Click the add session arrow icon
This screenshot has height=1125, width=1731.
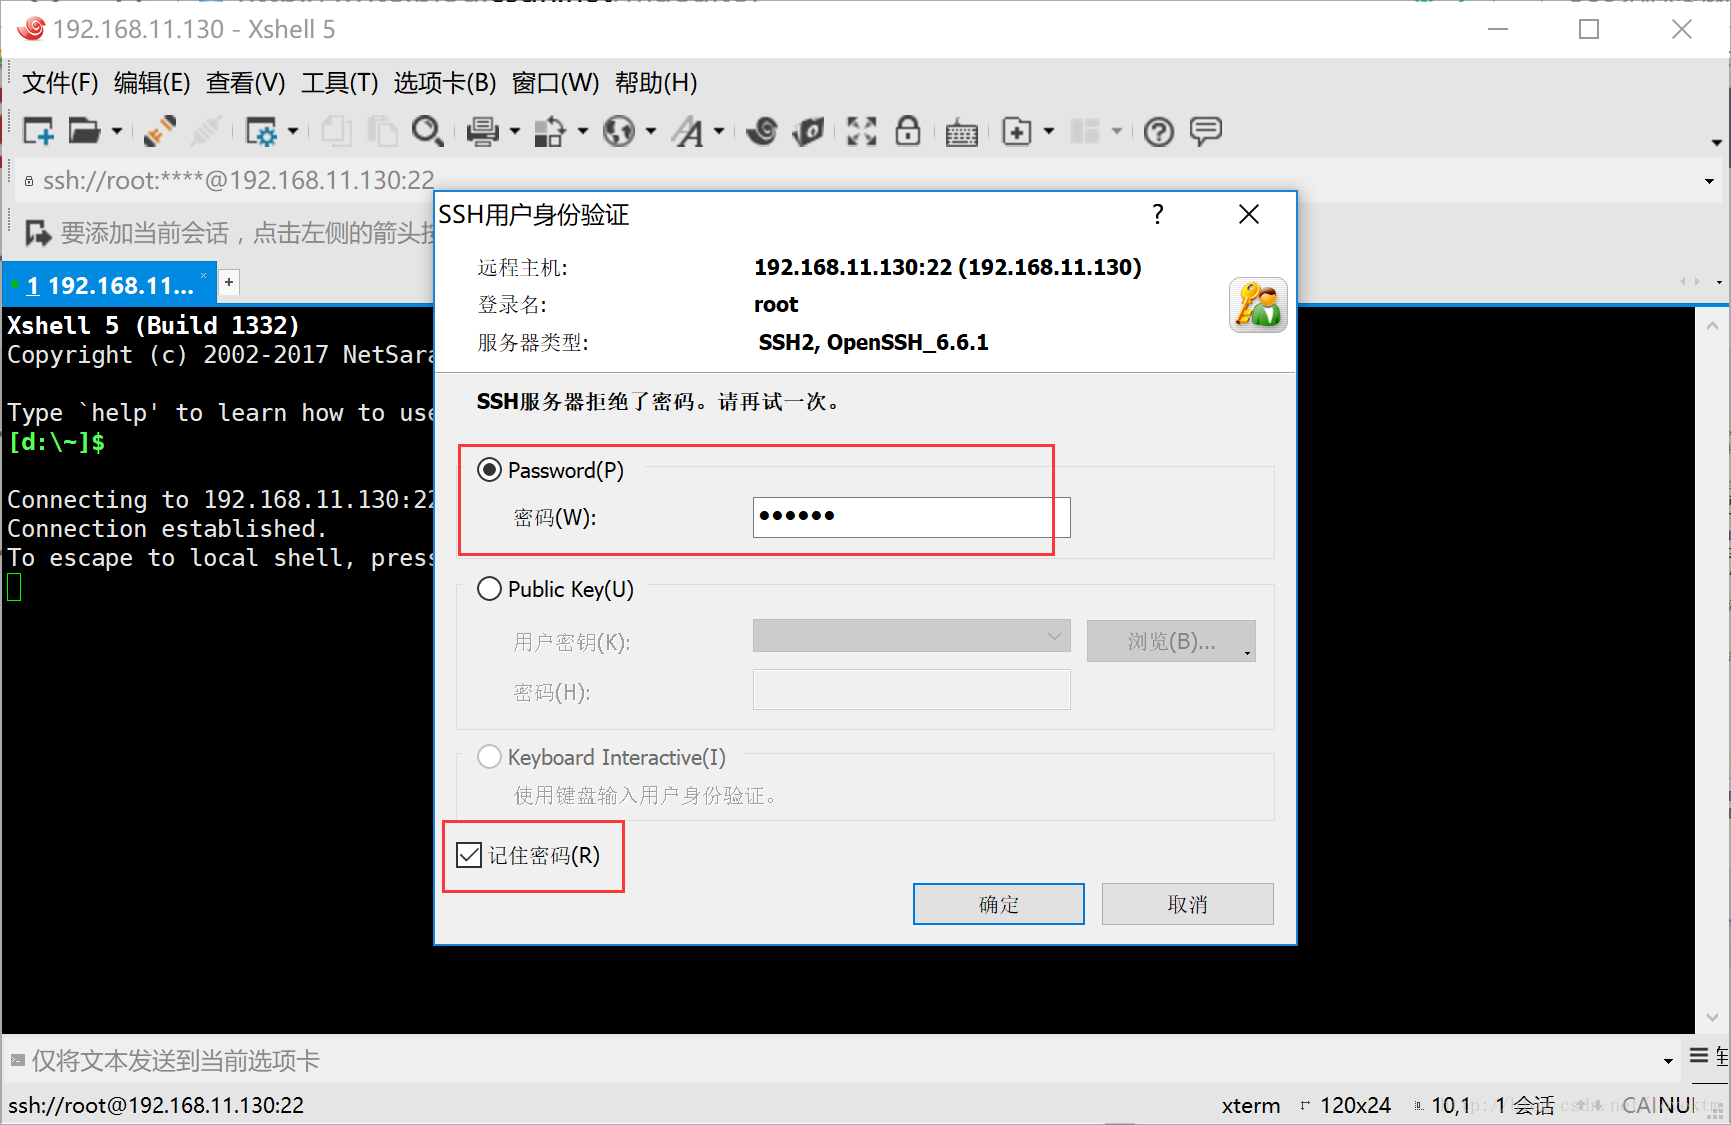tap(38, 233)
